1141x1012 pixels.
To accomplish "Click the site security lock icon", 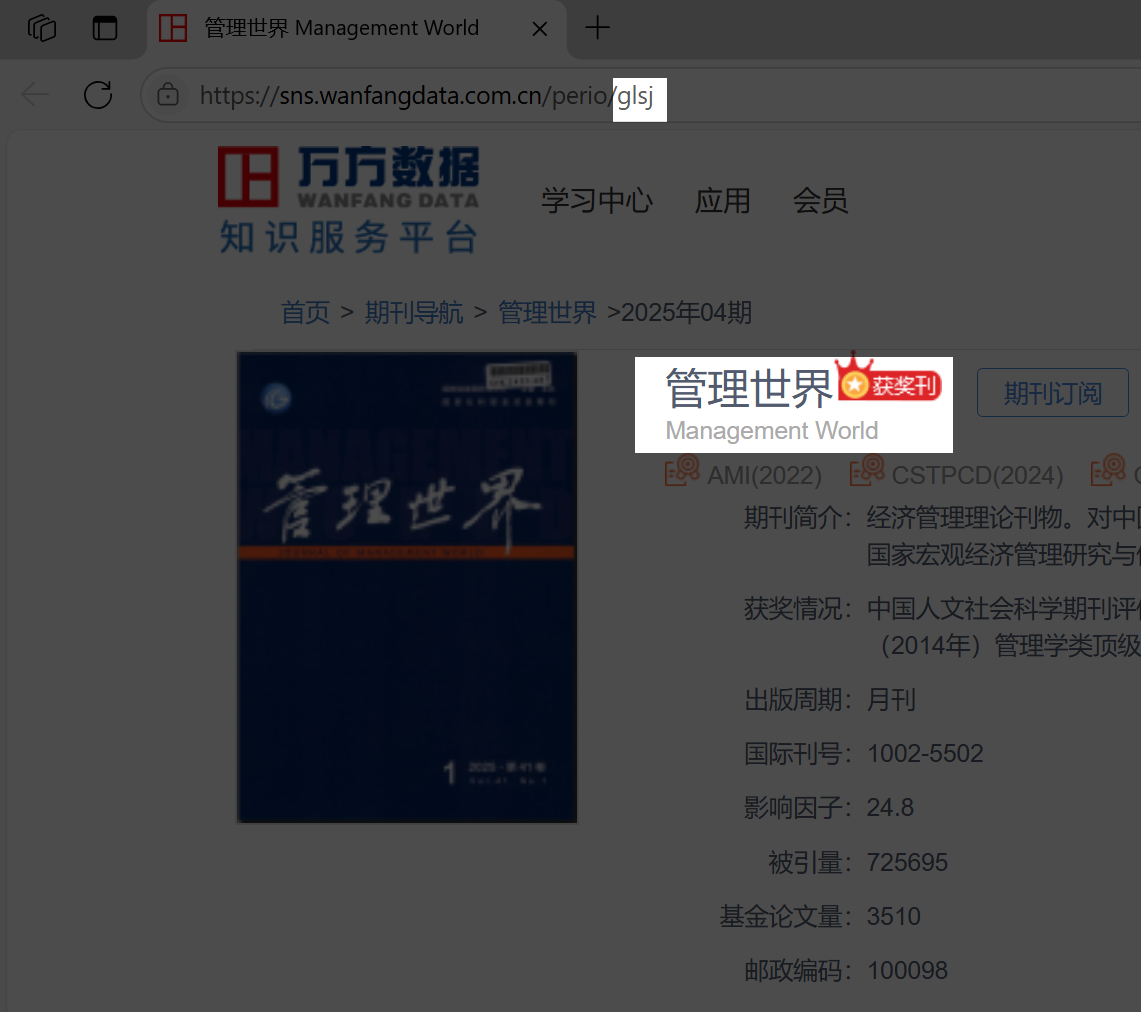I will [x=169, y=95].
